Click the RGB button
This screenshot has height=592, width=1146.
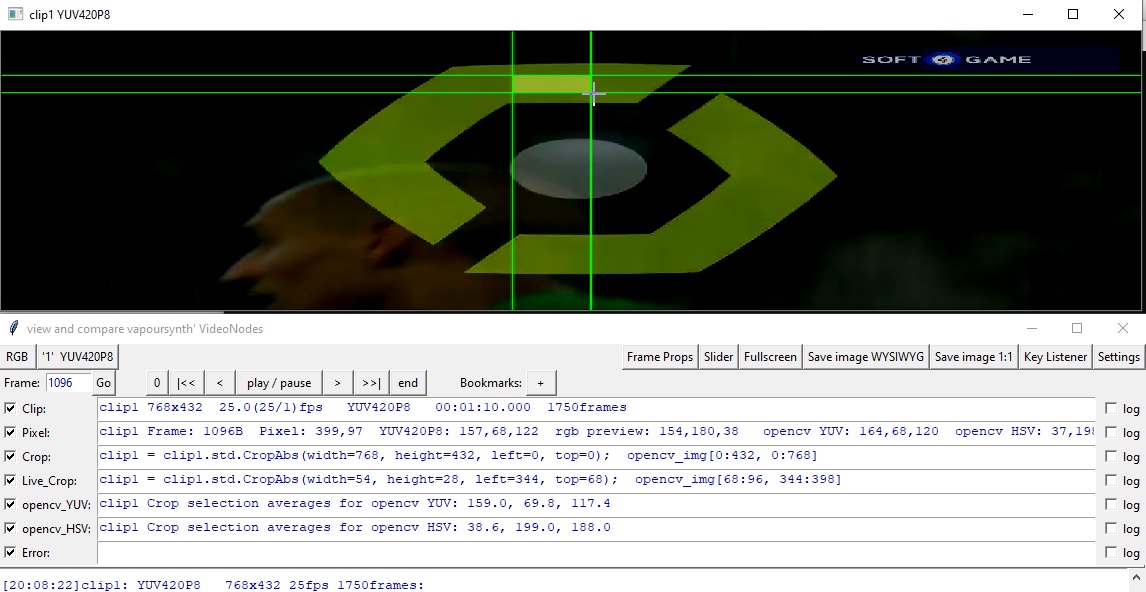point(17,357)
